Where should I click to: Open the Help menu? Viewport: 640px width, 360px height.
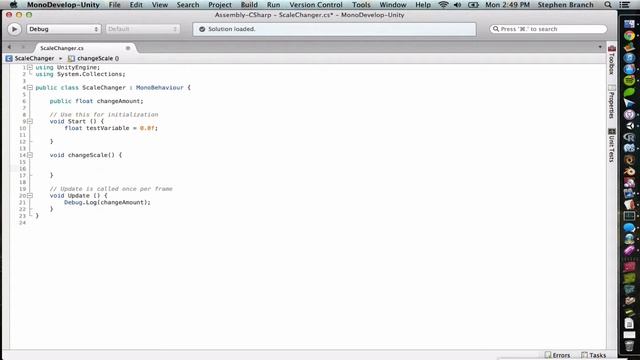click(423, 5)
